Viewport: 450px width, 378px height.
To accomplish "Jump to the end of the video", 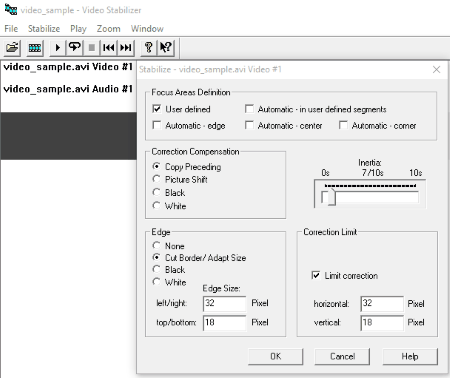I will pyautogui.click(x=126, y=48).
